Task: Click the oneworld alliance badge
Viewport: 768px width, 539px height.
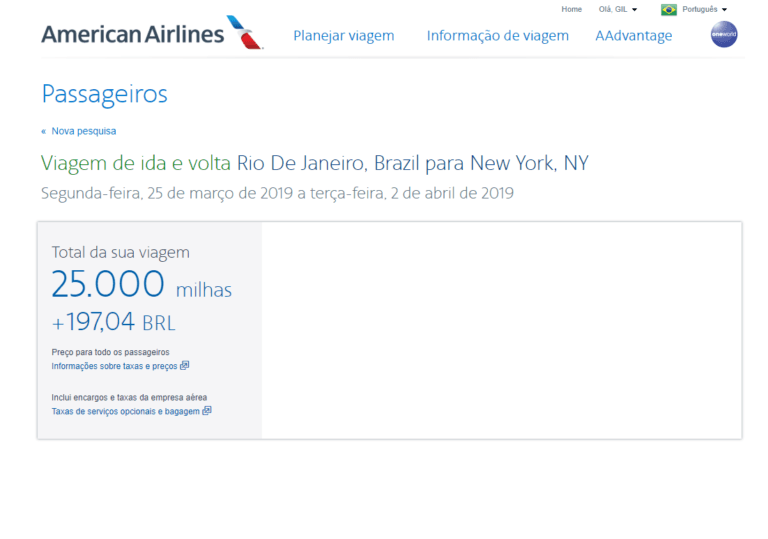Action: [x=724, y=35]
